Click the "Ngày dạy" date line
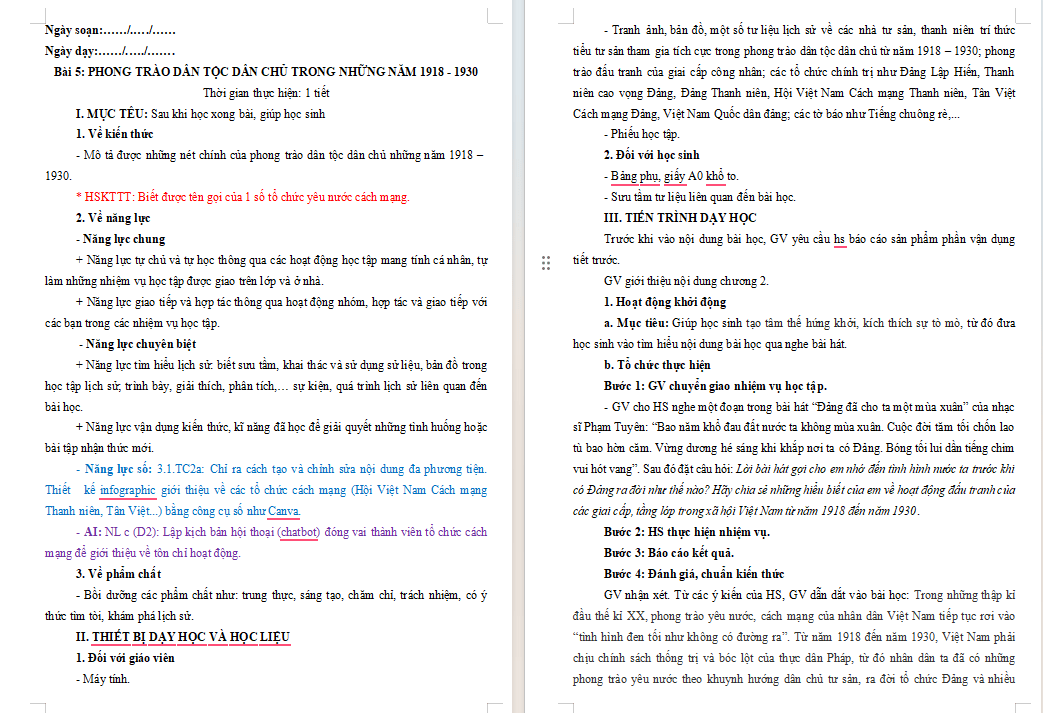This screenshot has height=713, width=1043. (x=110, y=51)
